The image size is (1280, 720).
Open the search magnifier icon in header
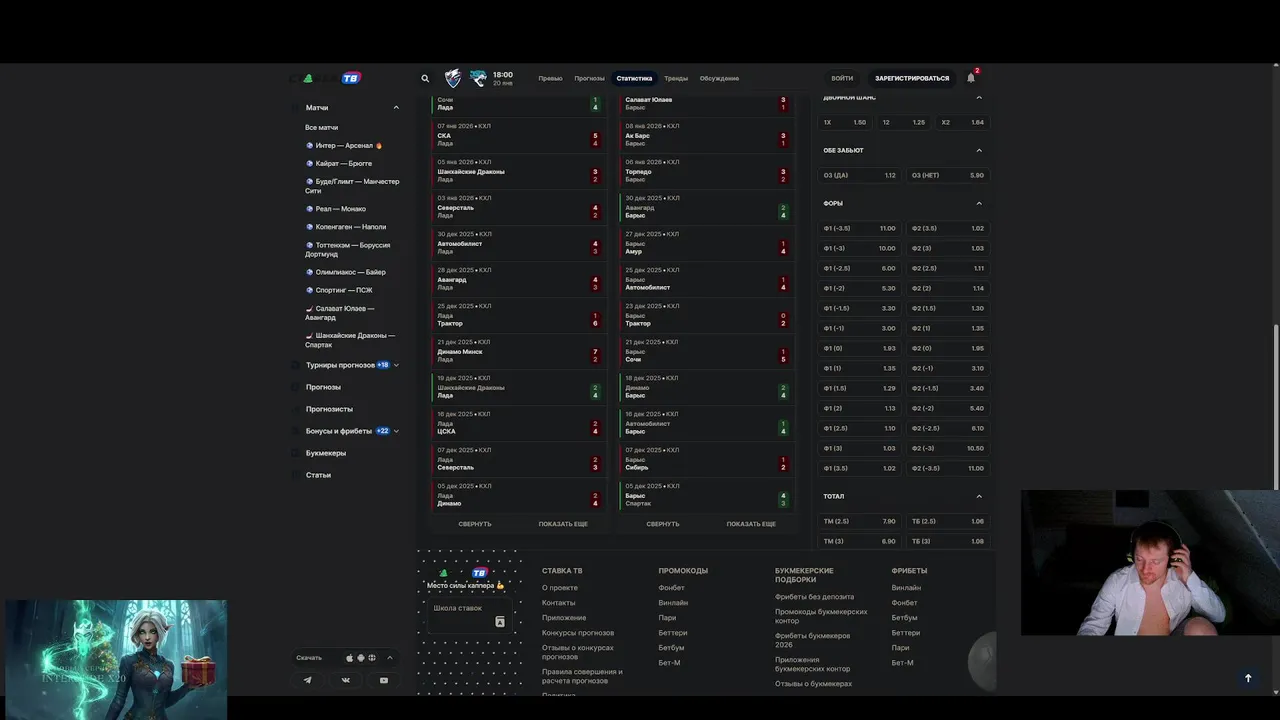point(425,78)
